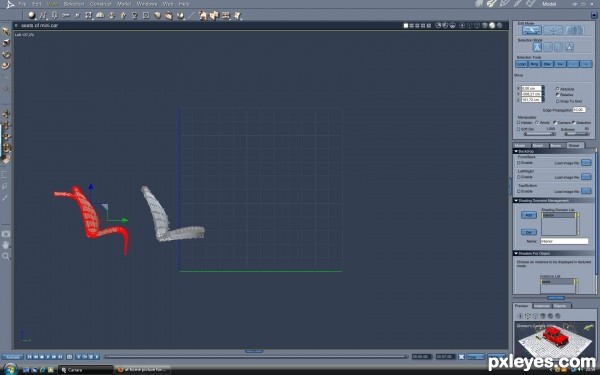The image size is (600, 375).
Task: Select fourth Selection Mode icon
Action: [569, 47]
